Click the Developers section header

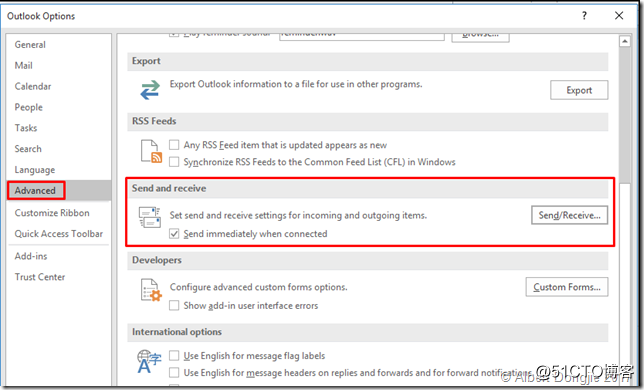pyautogui.click(x=368, y=260)
